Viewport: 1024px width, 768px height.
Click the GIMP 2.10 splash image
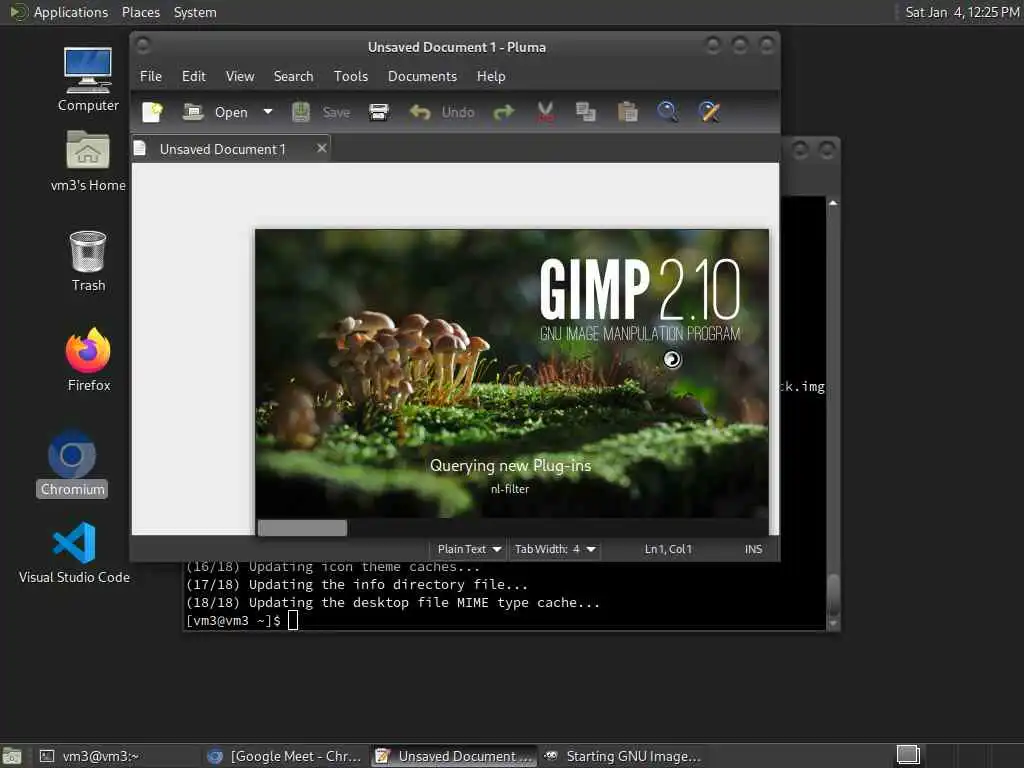click(512, 374)
